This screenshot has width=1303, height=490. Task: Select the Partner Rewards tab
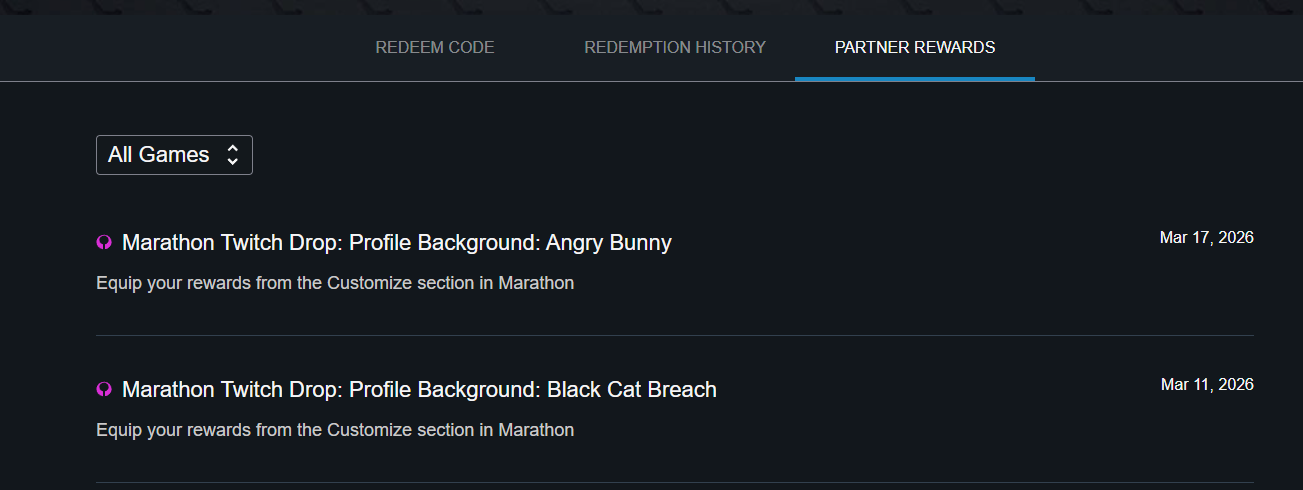pos(915,47)
